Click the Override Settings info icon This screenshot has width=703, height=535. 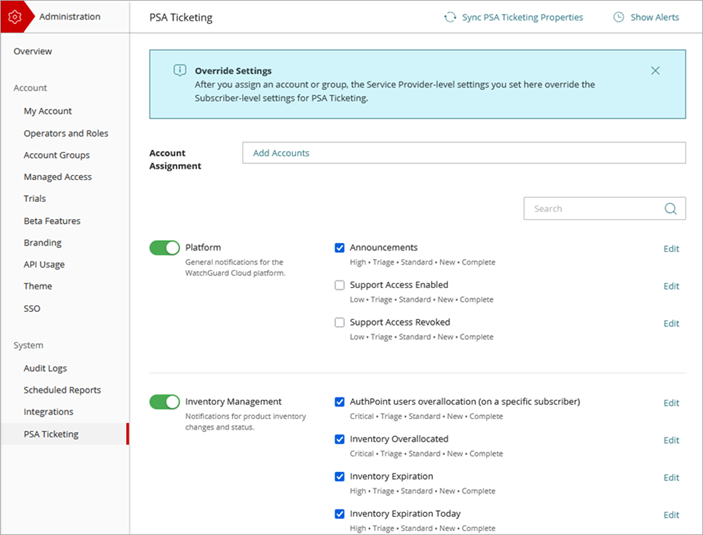pos(180,71)
